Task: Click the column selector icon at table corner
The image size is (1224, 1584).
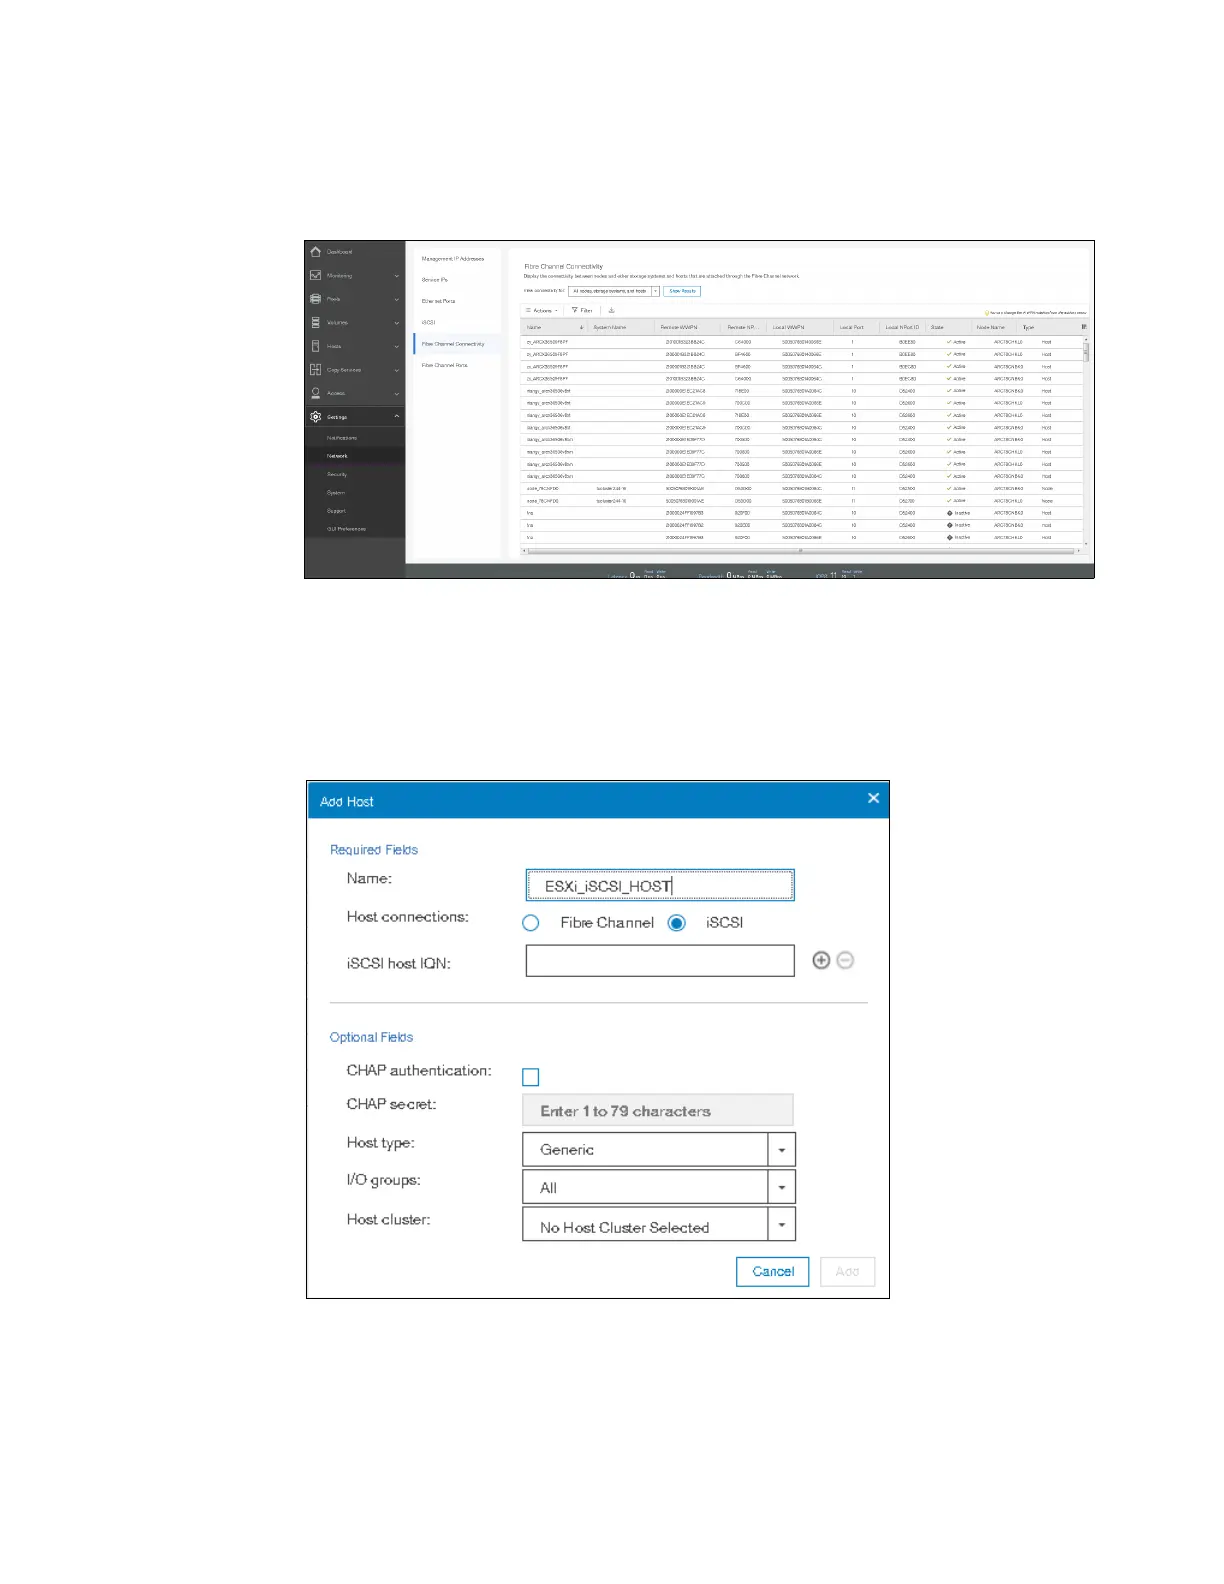Action: (x=1084, y=327)
